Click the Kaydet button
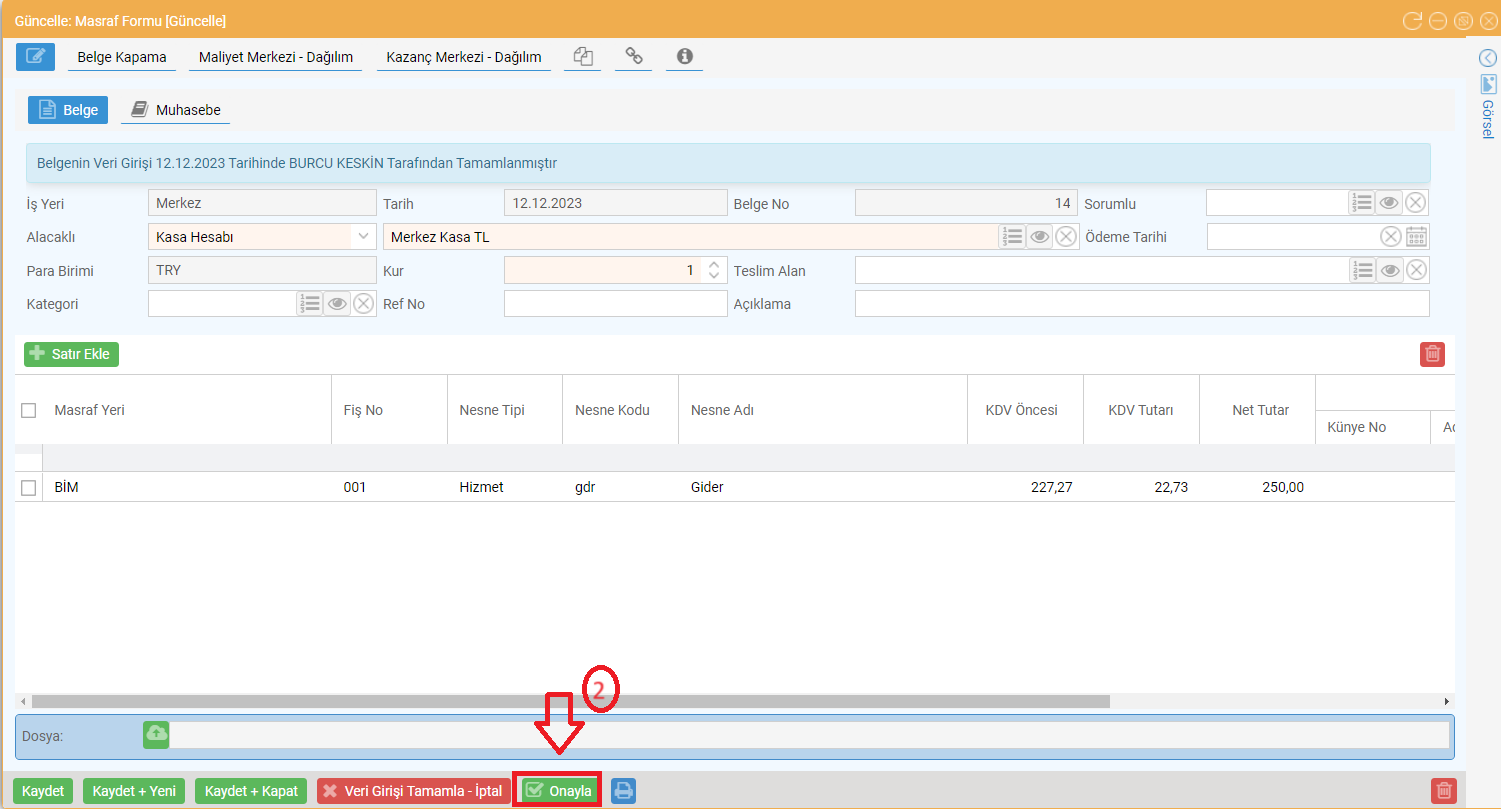 tap(43, 791)
